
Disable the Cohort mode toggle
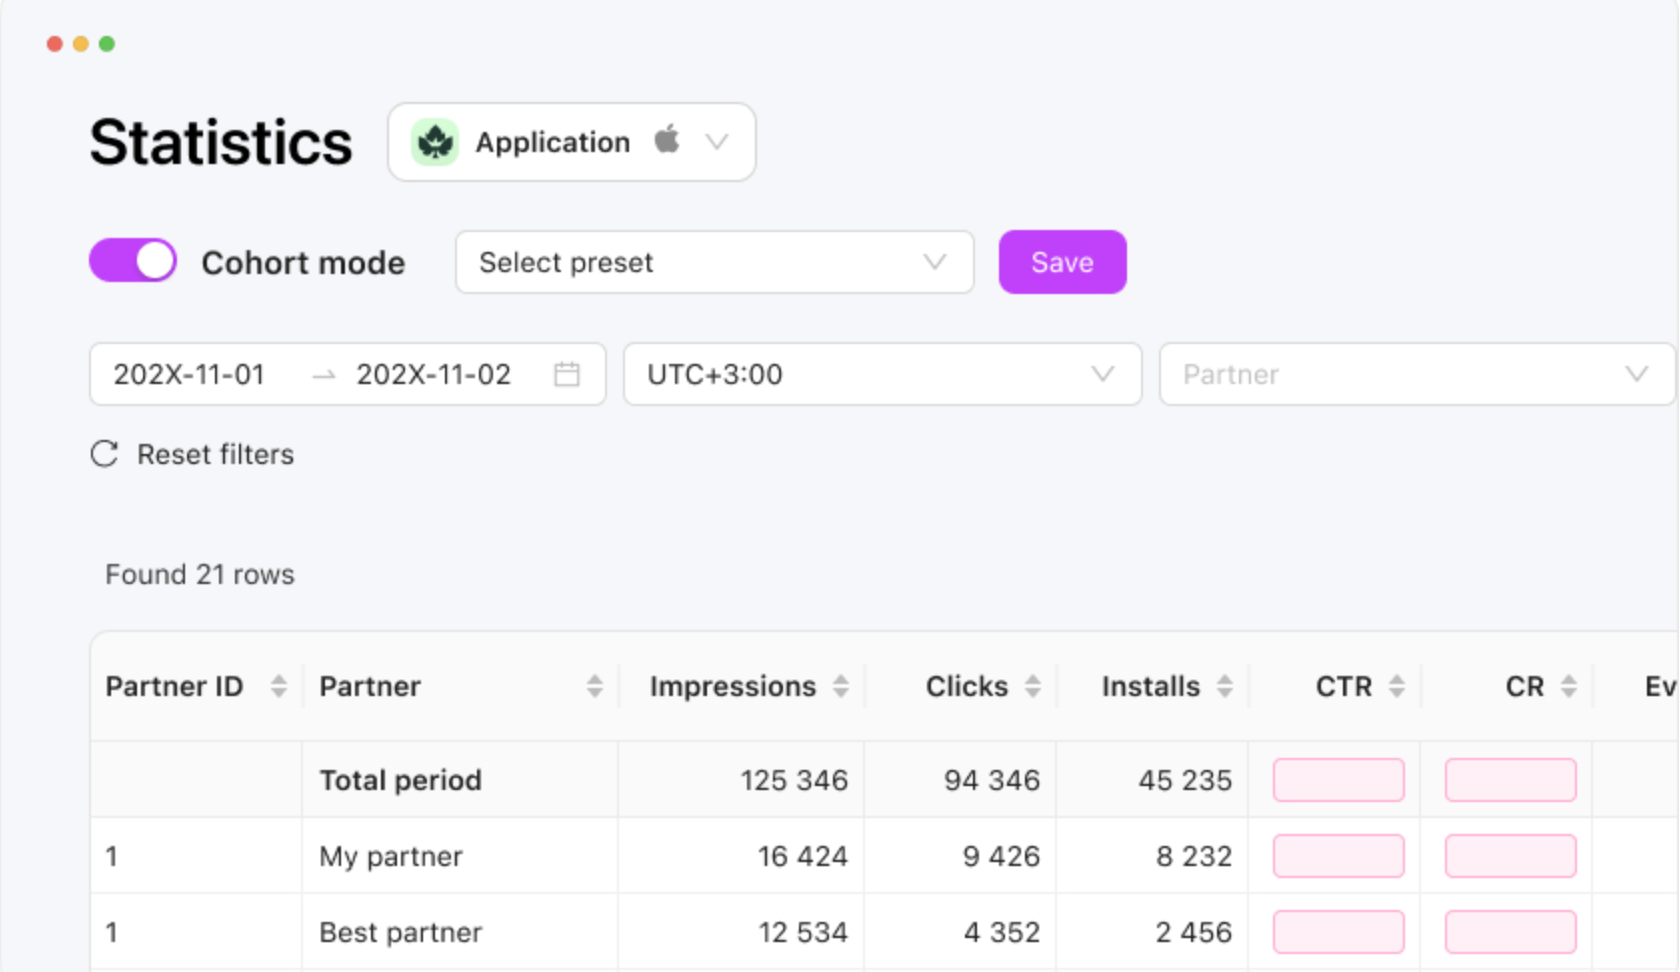point(133,262)
